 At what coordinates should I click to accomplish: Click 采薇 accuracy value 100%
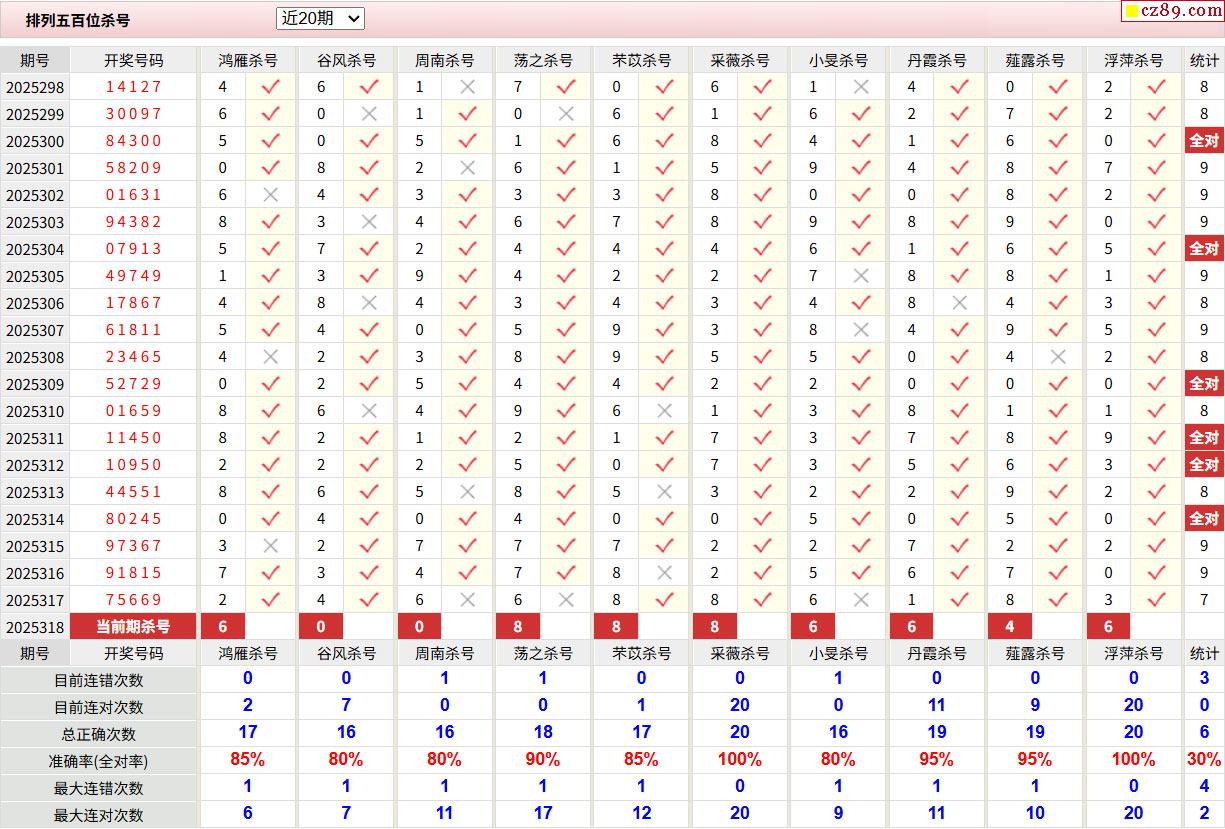click(740, 760)
